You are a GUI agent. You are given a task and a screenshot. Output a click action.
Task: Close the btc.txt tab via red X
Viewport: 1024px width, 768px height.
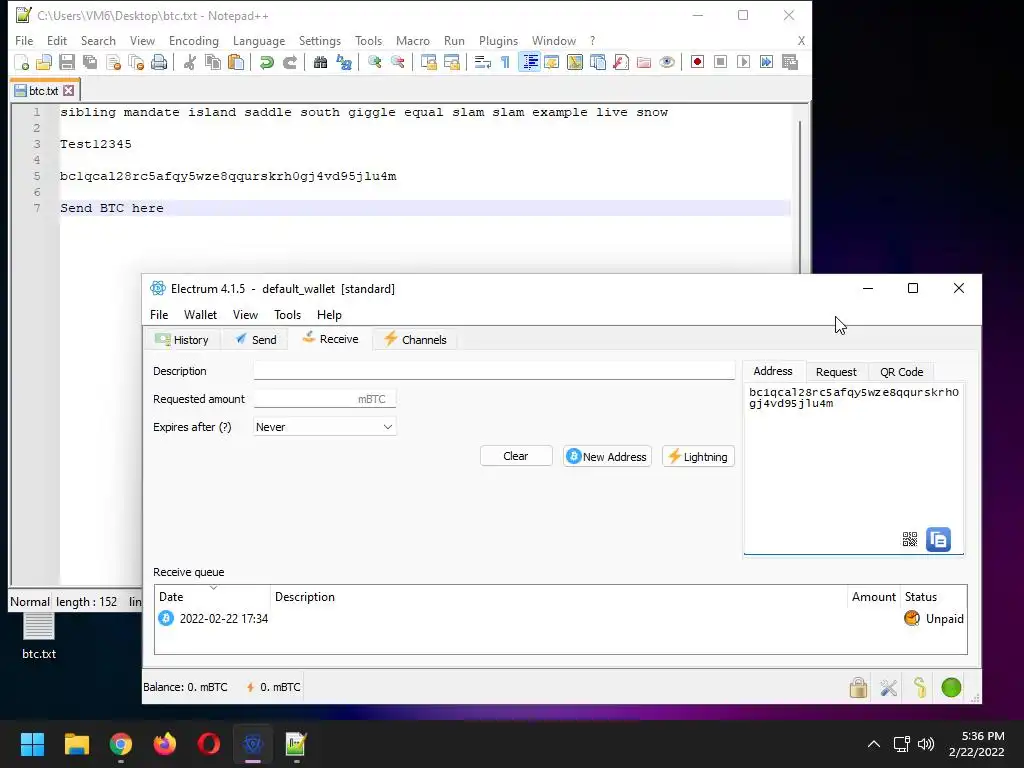[69, 91]
